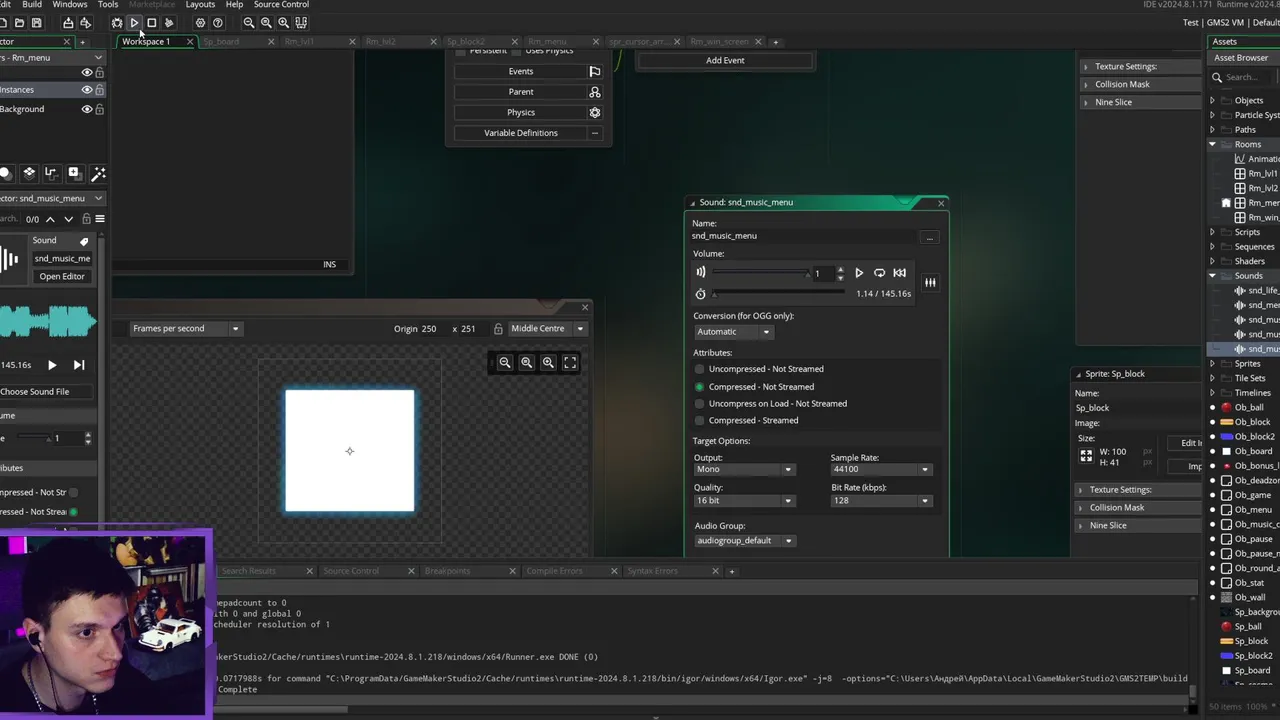
Task: Click the Open Editor button
Action: pos(62,277)
